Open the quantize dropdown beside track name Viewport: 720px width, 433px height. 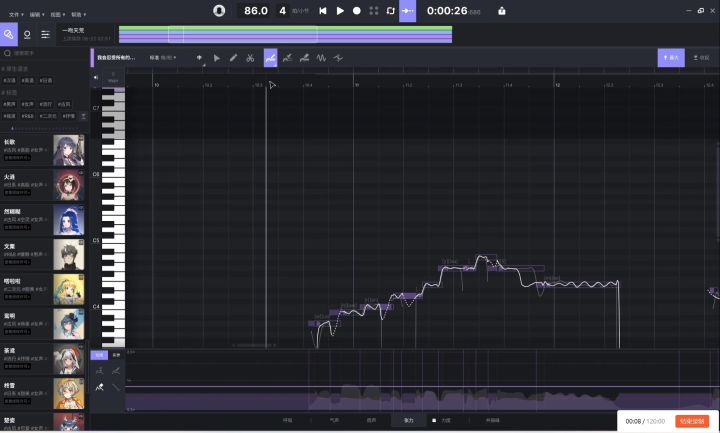click(163, 58)
